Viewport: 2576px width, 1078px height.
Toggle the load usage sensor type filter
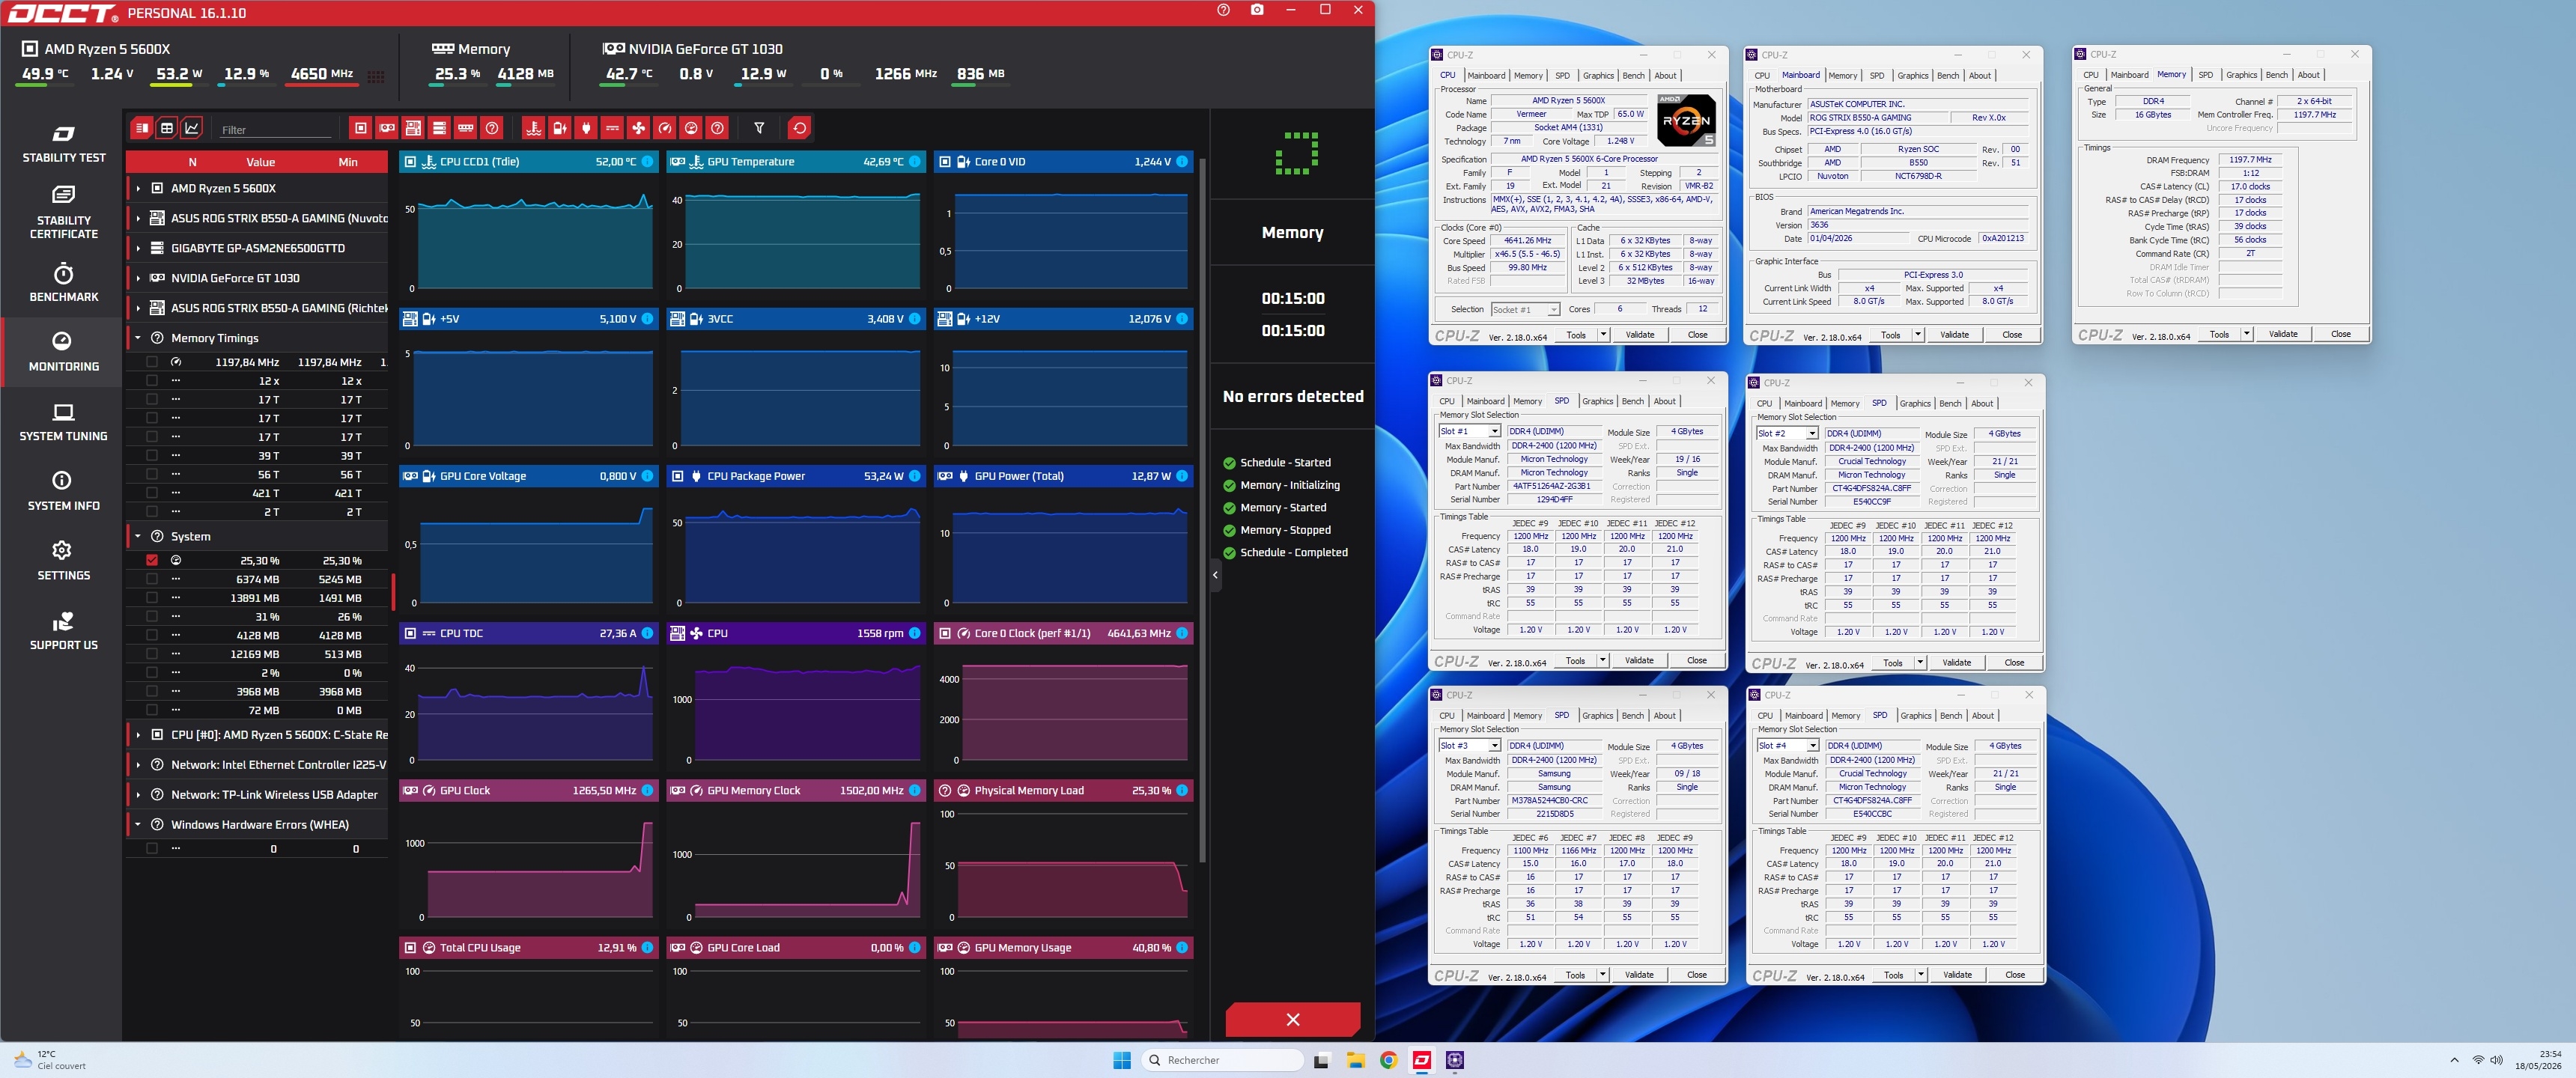click(x=691, y=128)
